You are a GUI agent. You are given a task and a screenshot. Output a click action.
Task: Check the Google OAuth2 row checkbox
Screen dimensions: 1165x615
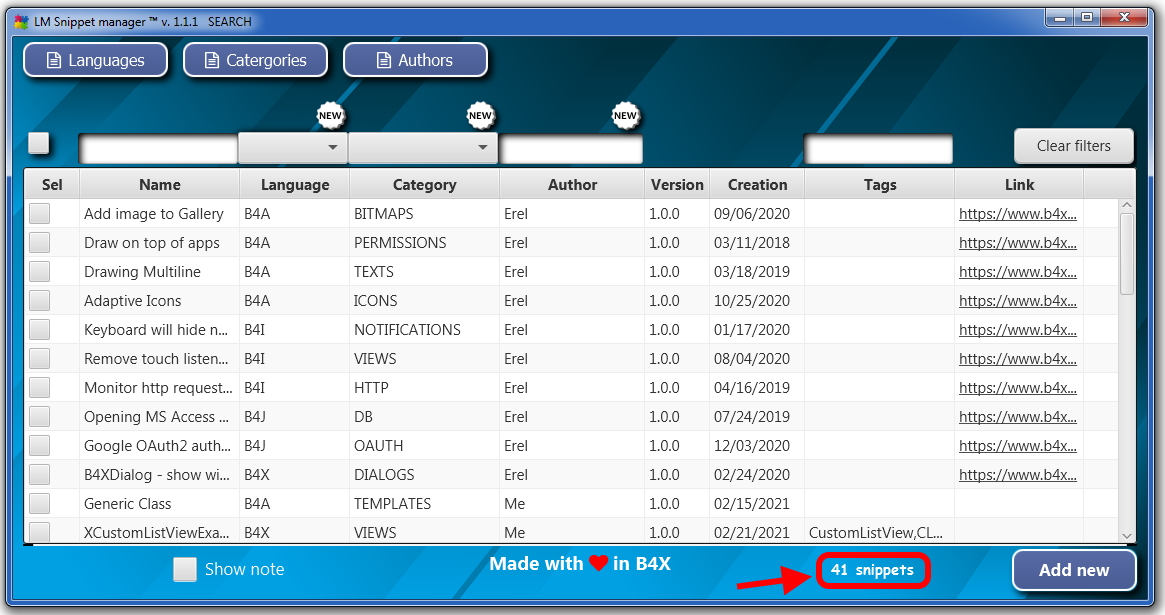click(39, 446)
